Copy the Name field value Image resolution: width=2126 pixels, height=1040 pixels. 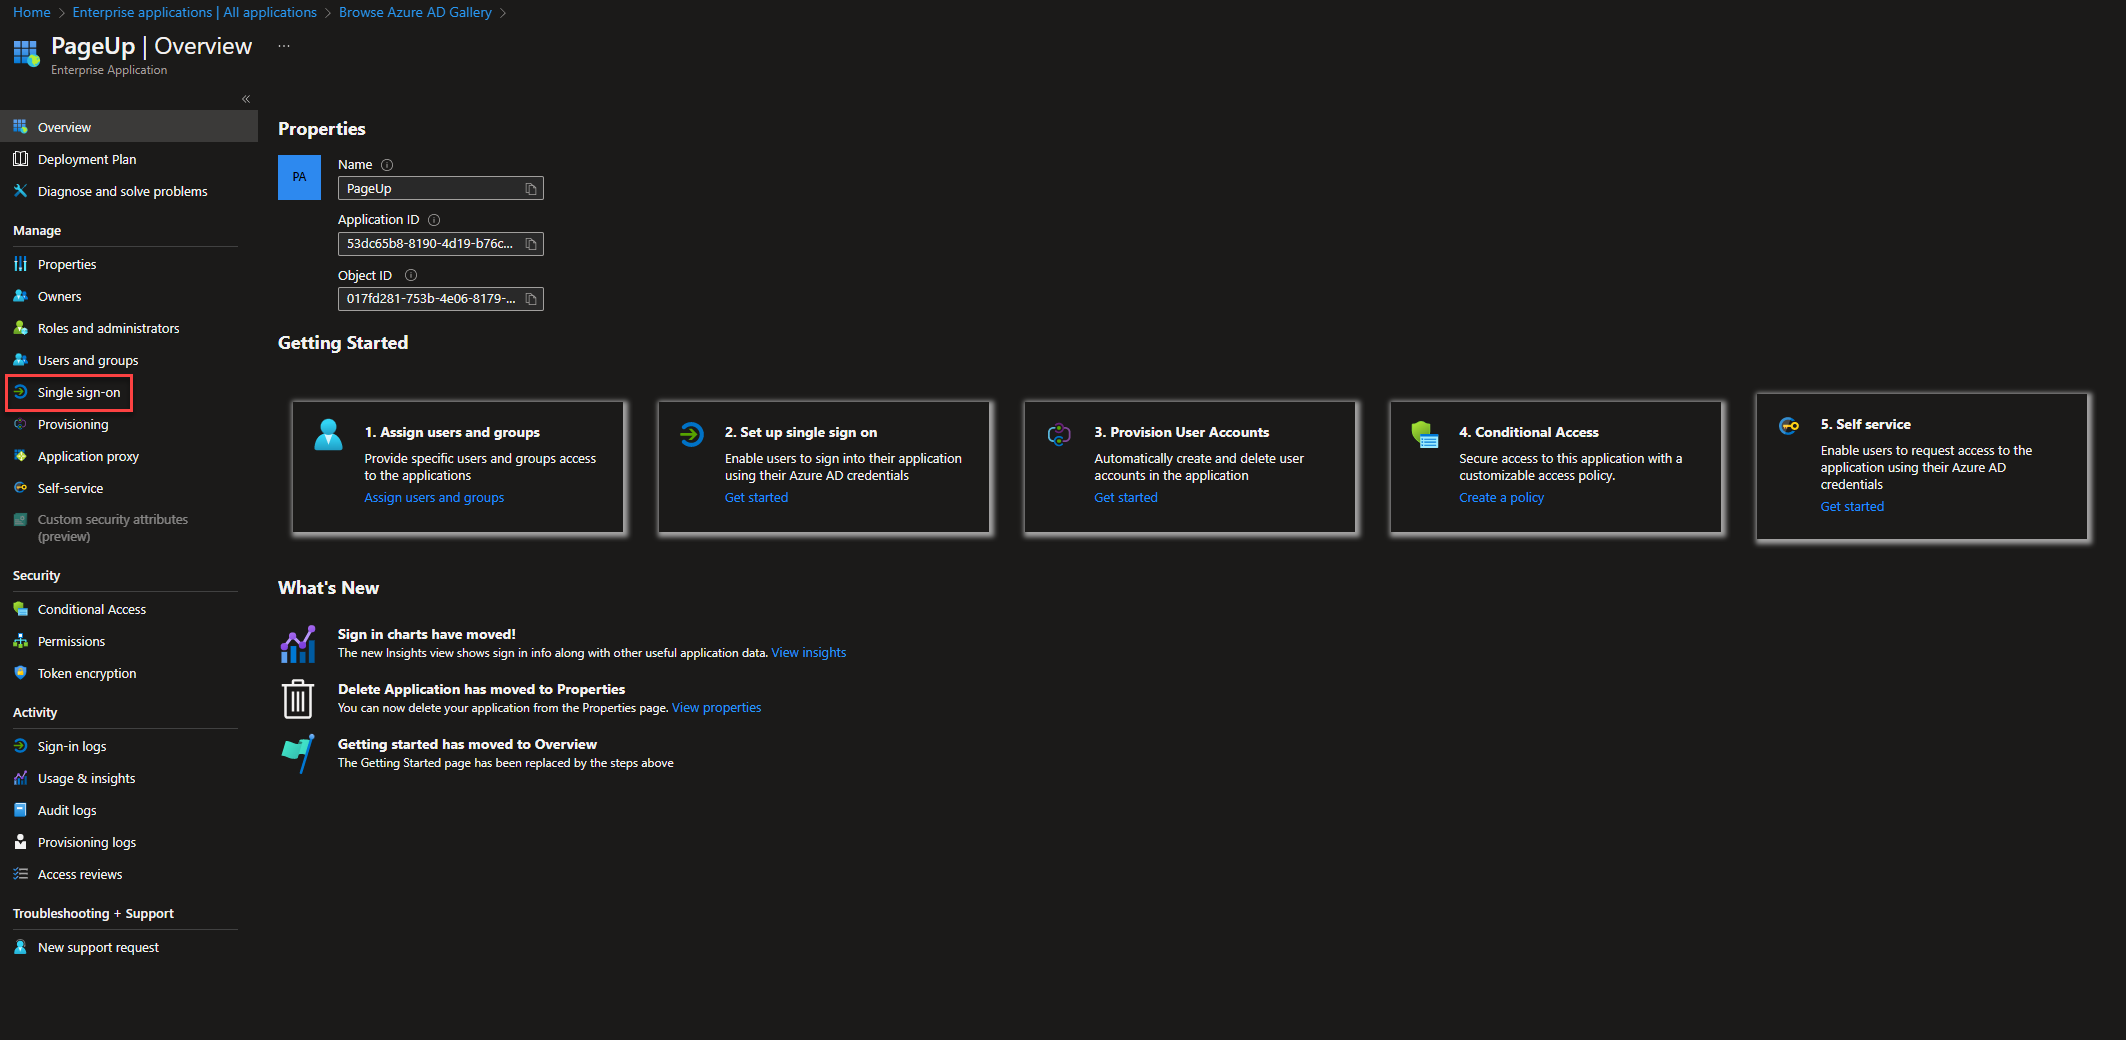pos(531,189)
